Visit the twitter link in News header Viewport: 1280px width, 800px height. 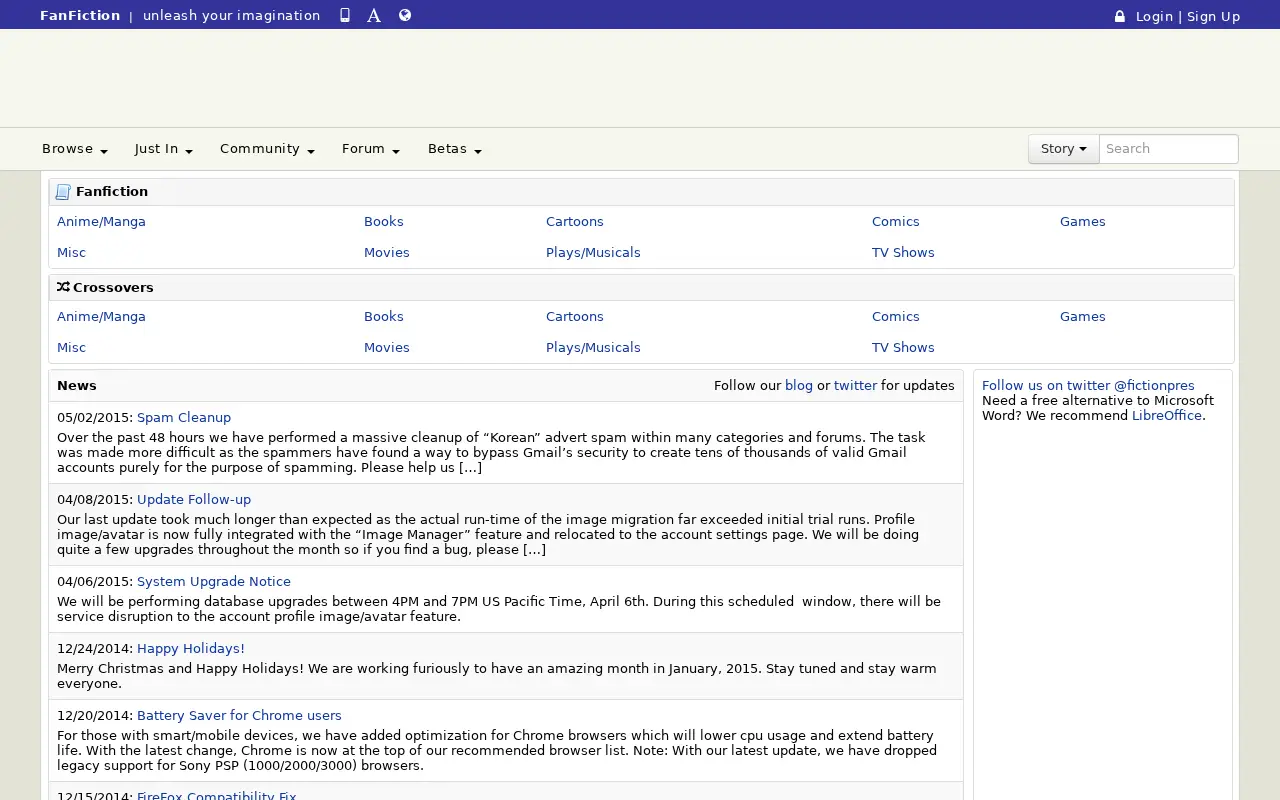point(855,386)
